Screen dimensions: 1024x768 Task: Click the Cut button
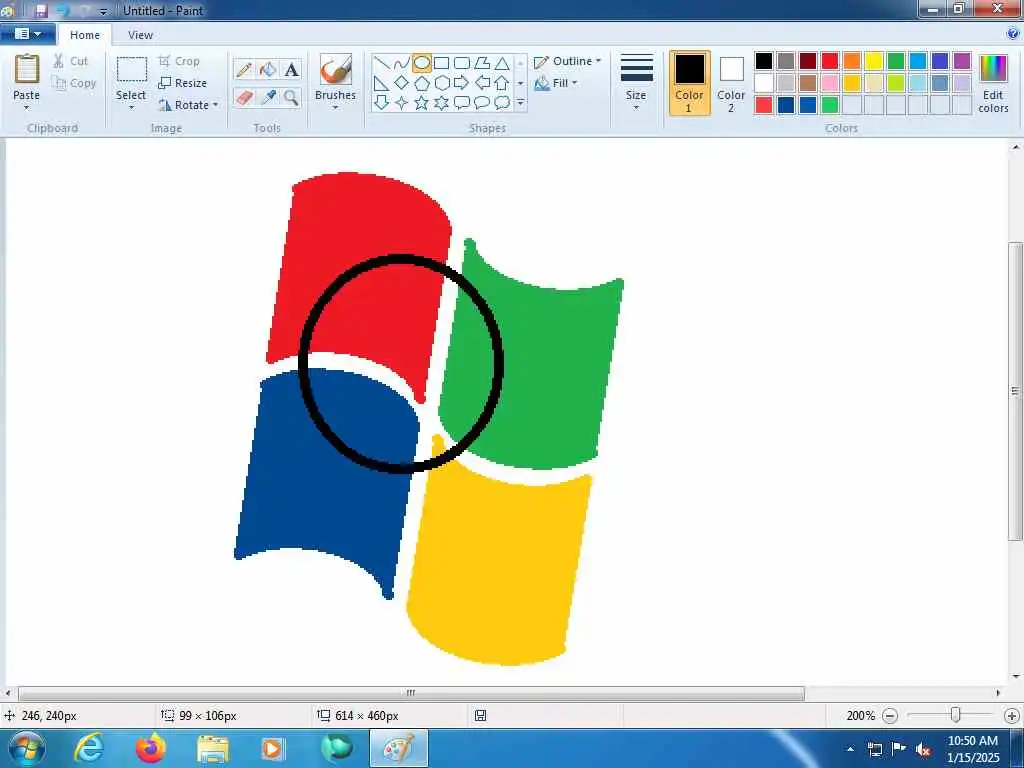[71, 61]
